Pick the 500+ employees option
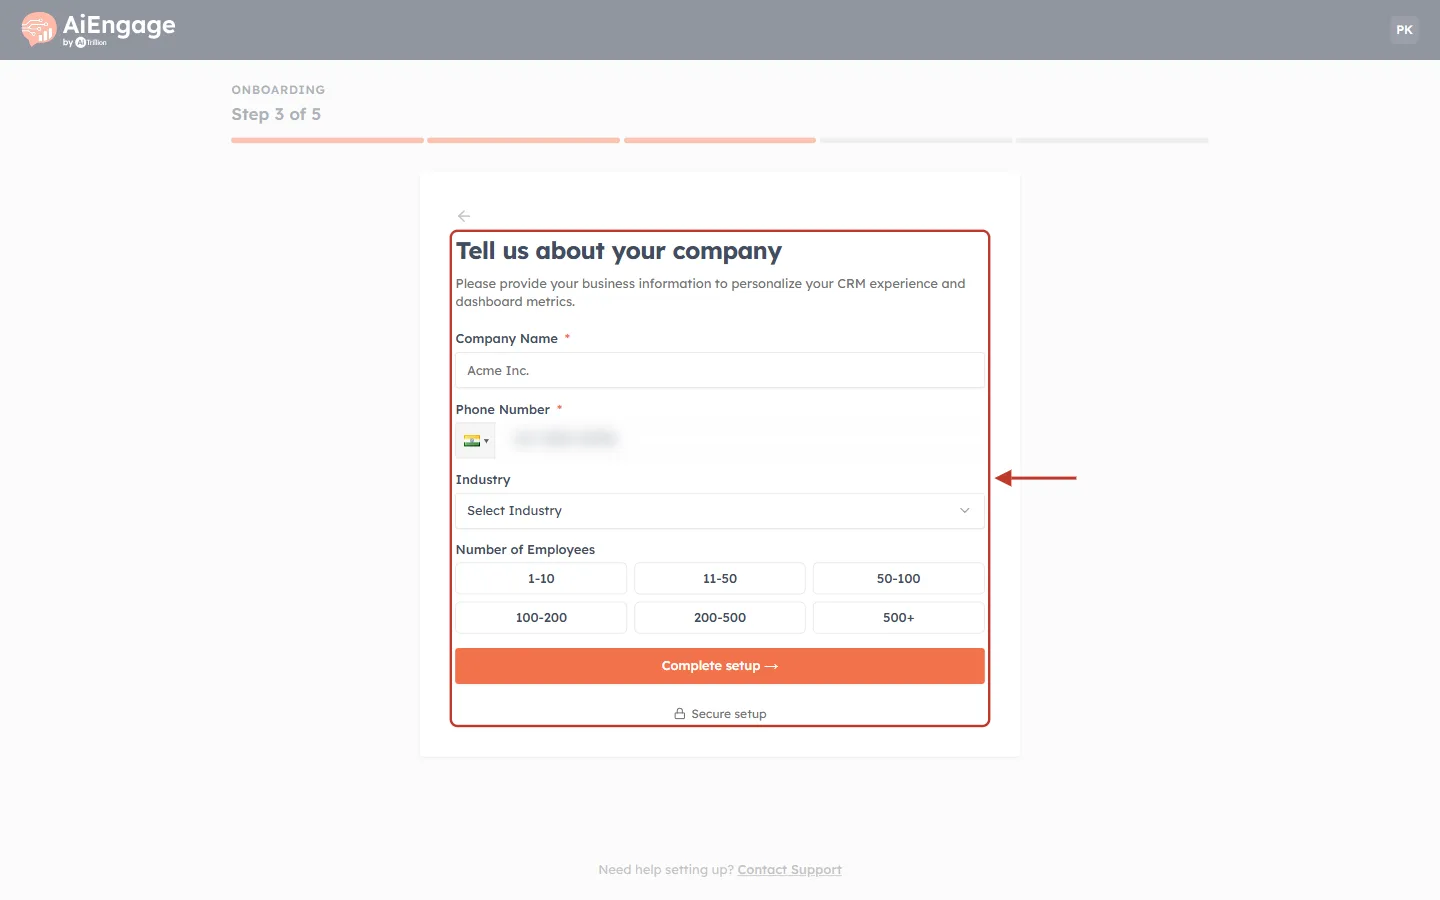The width and height of the screenshot is (1440, 900). pos(899,618)
